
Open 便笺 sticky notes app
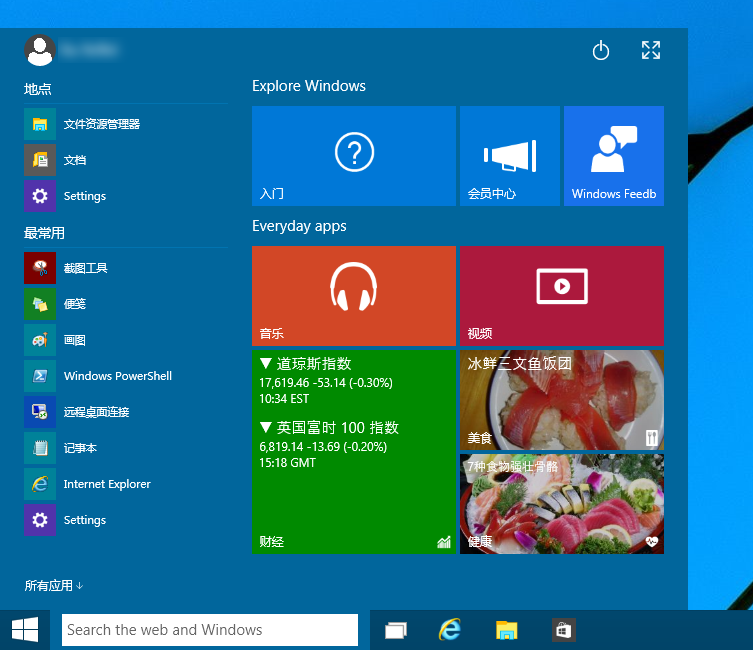126,304
